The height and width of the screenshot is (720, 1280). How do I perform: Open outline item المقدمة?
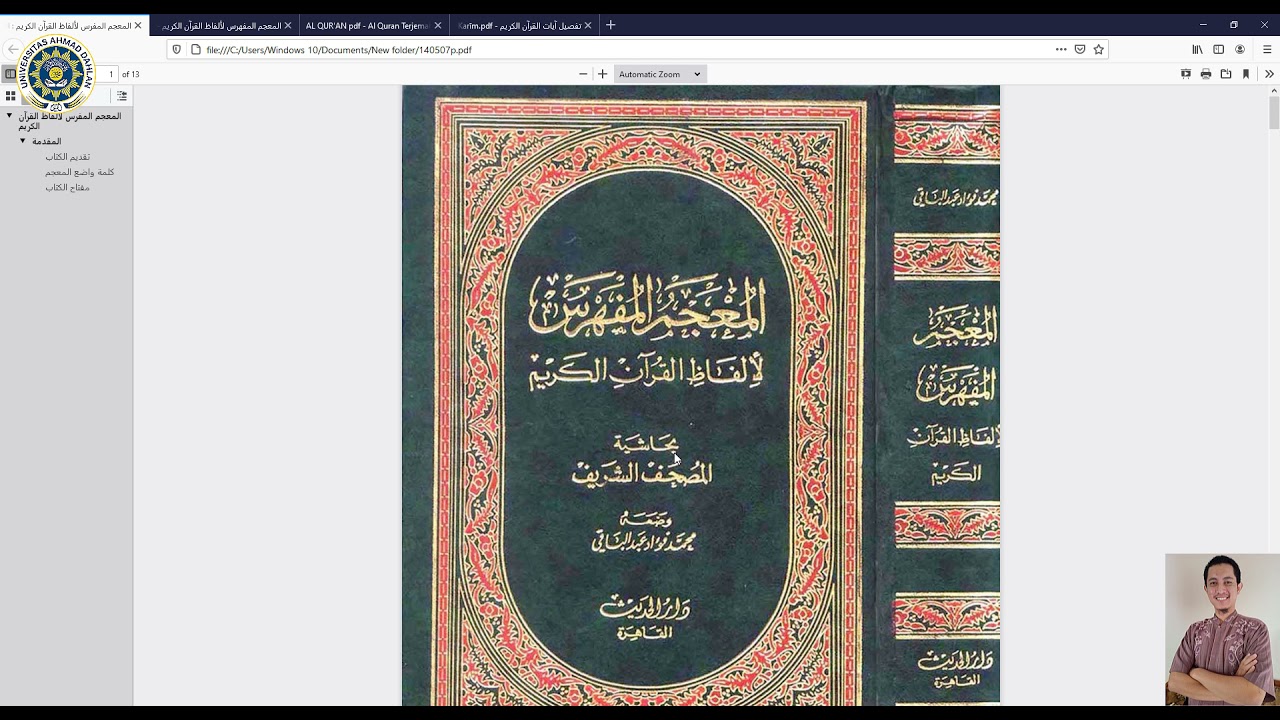pyautogui.click(x=46, y=142)
